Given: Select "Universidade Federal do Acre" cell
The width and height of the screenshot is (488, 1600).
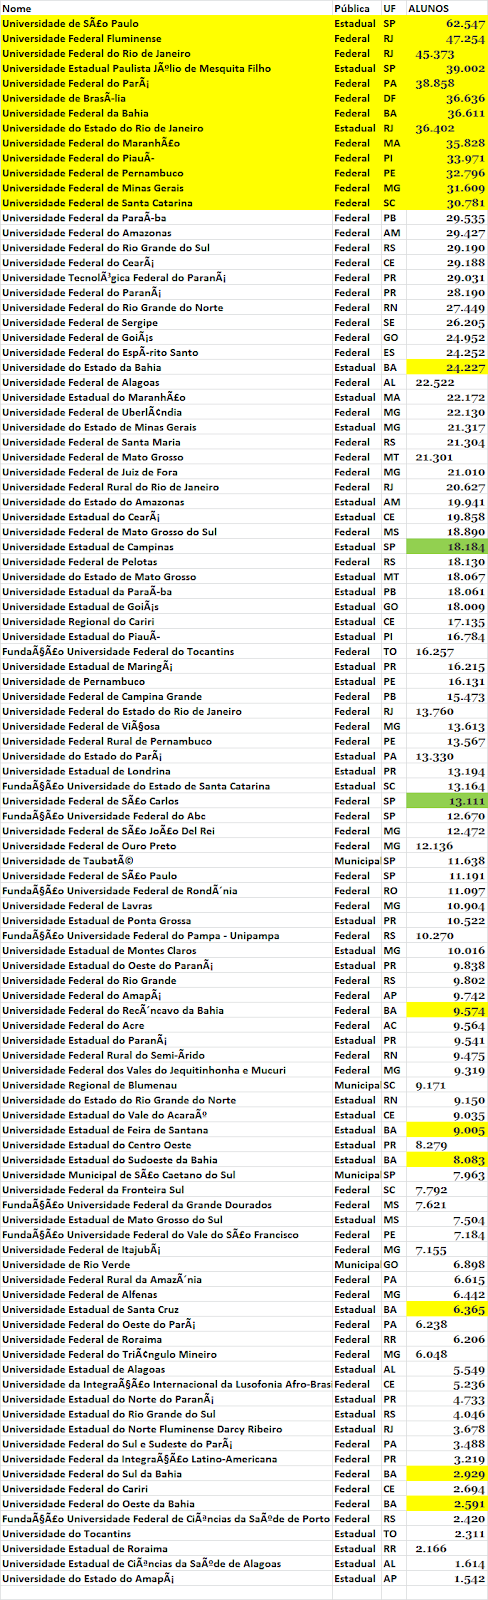Looking at the screenshot, I should point(72,1027).
